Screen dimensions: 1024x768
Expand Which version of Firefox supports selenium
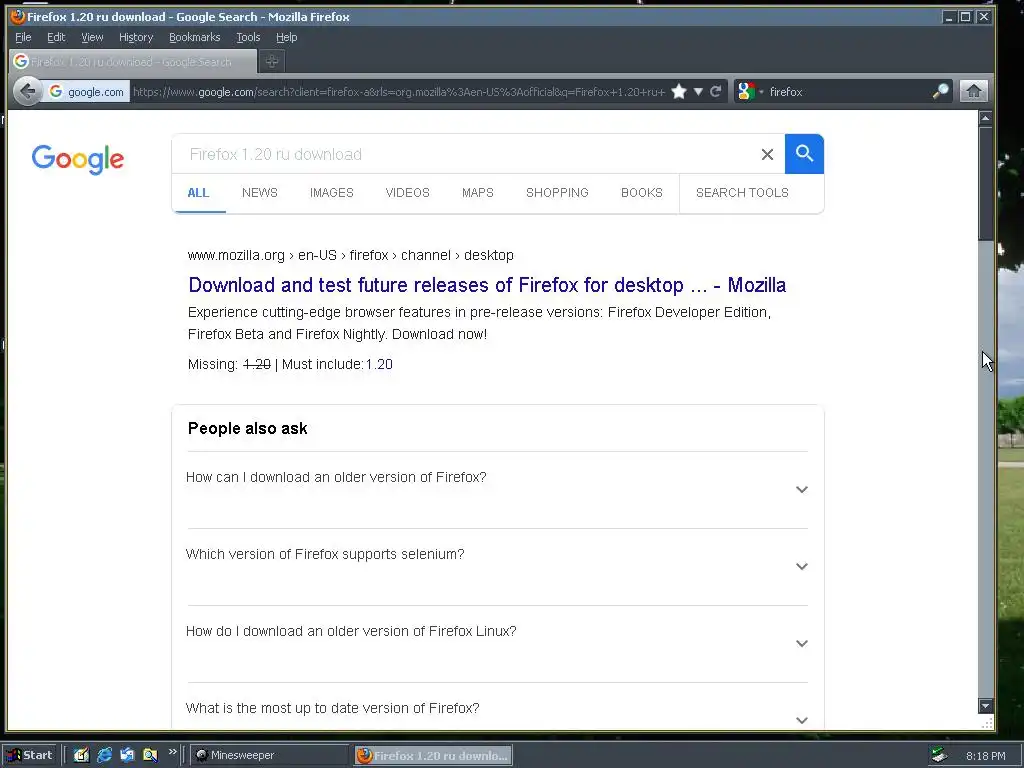click(x=498, y=566)
